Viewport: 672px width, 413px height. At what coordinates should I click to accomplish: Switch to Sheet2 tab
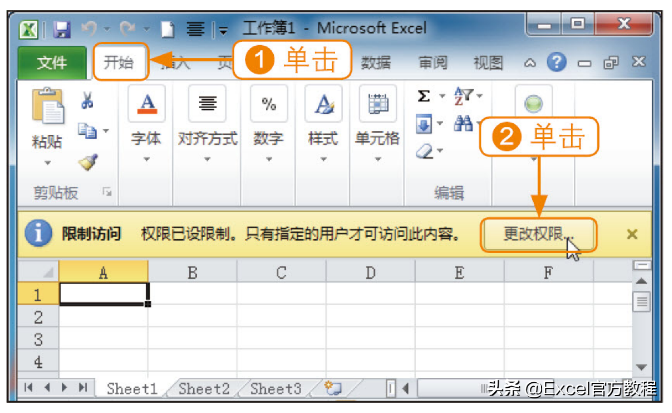[x=204, y=388]
